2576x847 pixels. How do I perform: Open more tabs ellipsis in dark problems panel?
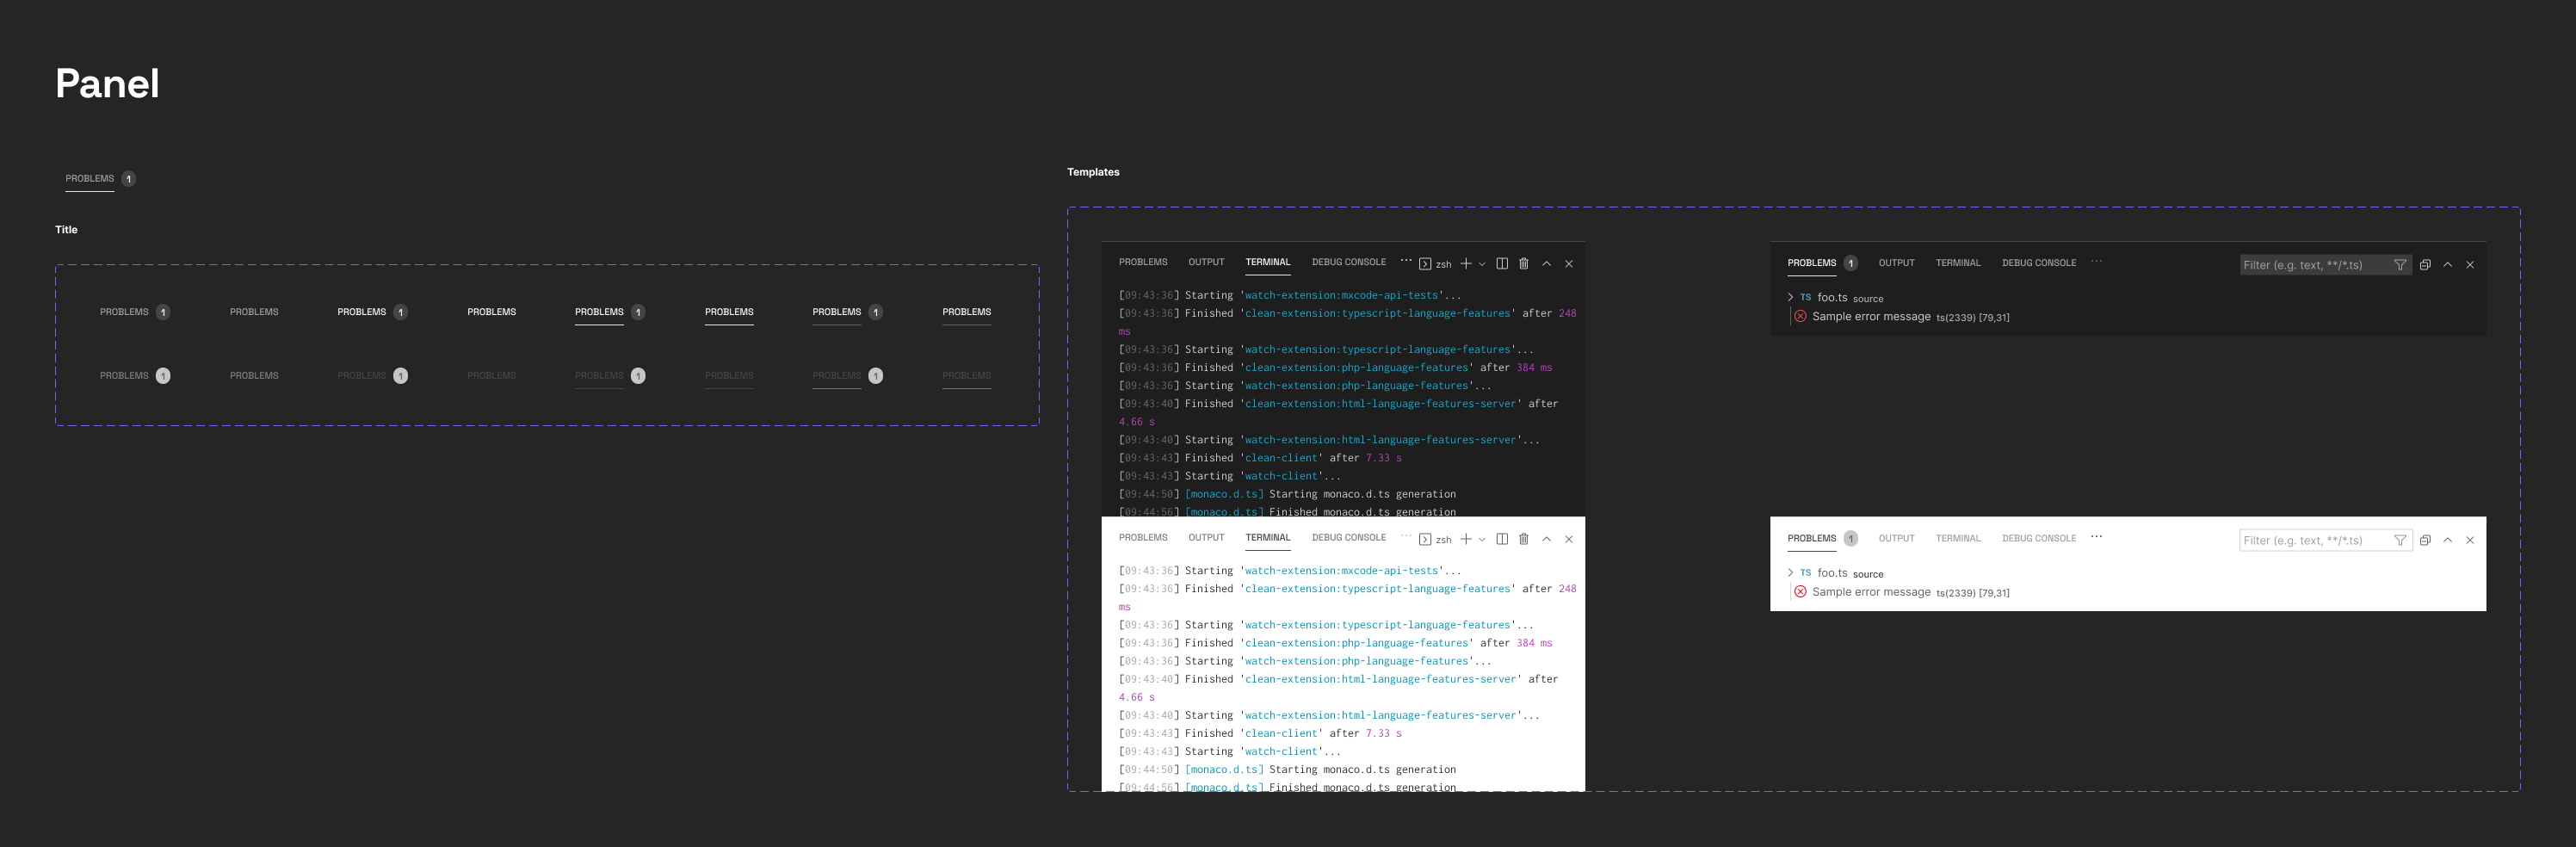coord(2096,262)
